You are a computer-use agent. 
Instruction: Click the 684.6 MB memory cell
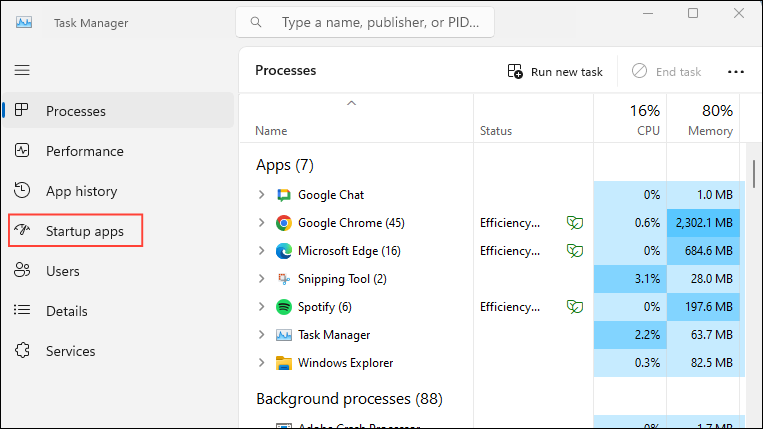703,251
